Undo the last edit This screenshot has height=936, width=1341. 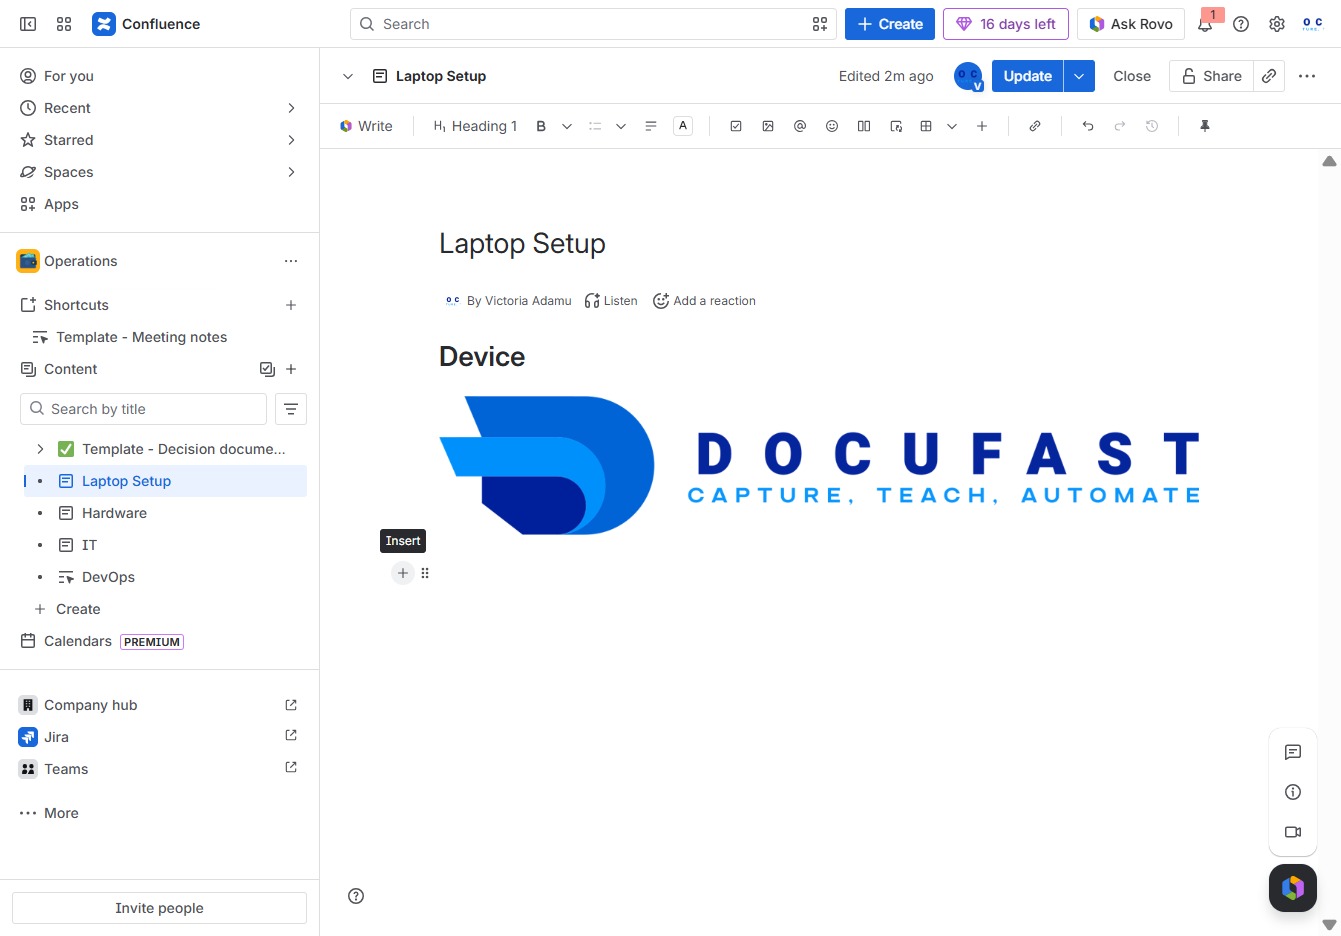pyautogui.click(x=1088, y=126)
